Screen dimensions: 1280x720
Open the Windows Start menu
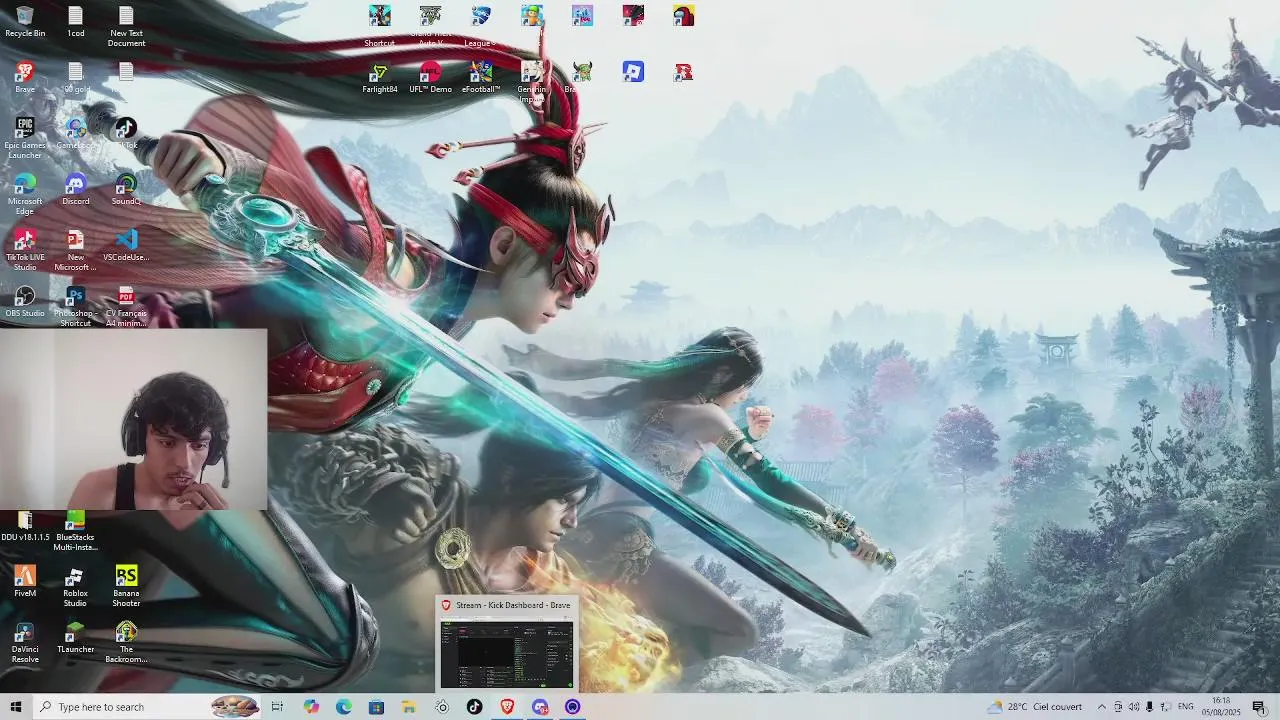tap(15, 707)
